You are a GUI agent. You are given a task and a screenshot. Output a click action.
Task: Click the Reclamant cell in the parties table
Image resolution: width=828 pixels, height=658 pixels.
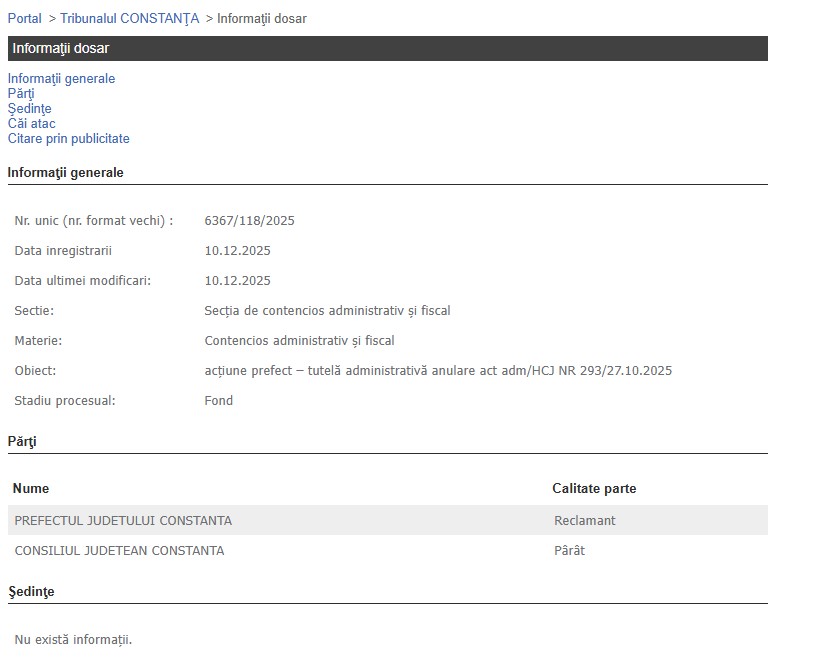click(x=584, y=520)
